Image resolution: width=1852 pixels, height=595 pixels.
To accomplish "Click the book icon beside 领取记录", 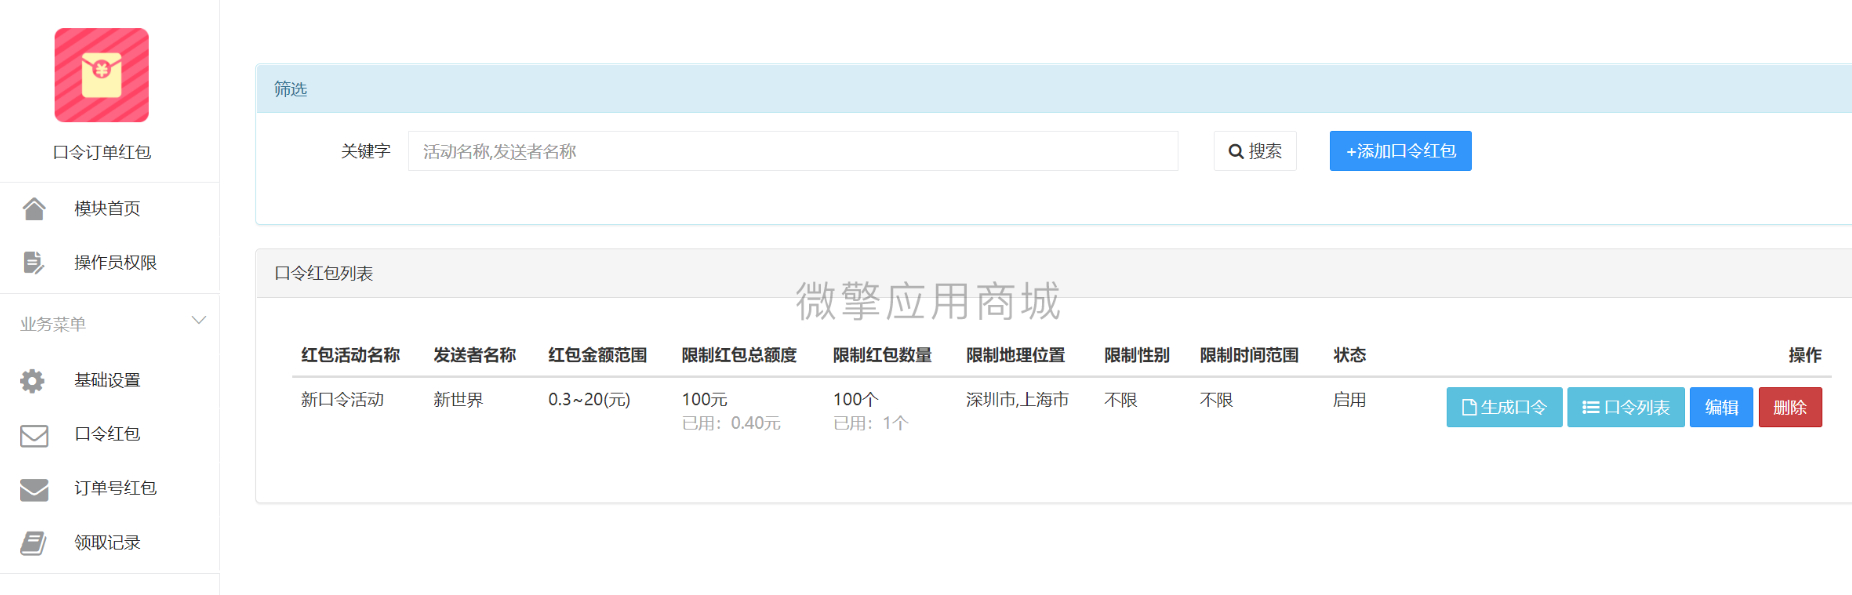I will [x=33, y=543].
